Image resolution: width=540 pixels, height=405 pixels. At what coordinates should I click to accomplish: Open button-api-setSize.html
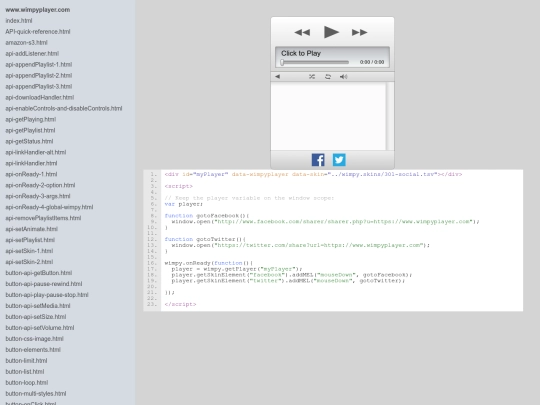click(x=36, y=317)
